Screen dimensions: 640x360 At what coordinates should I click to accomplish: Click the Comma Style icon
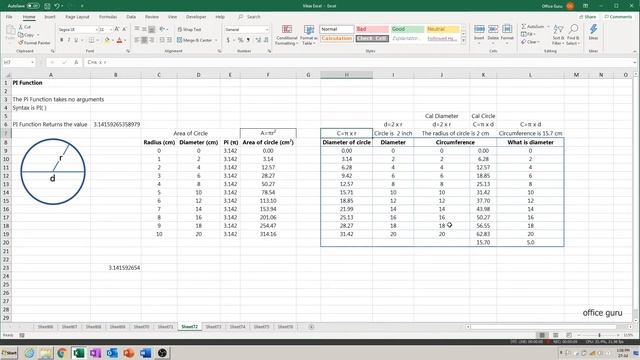(248, 40)
